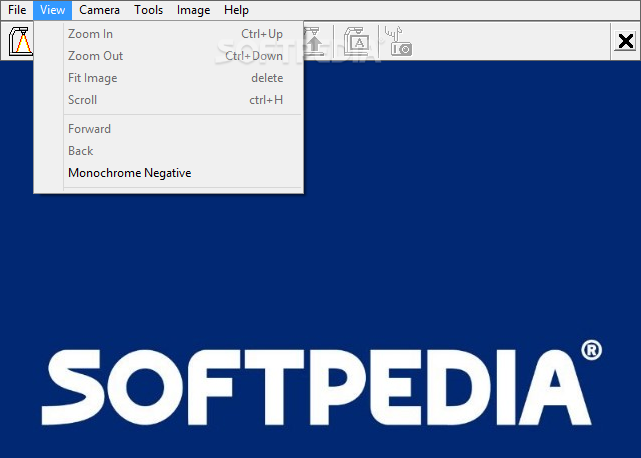Choose Back in the View menu
Viewport: 641px width, 458px height.
(169, 151)
